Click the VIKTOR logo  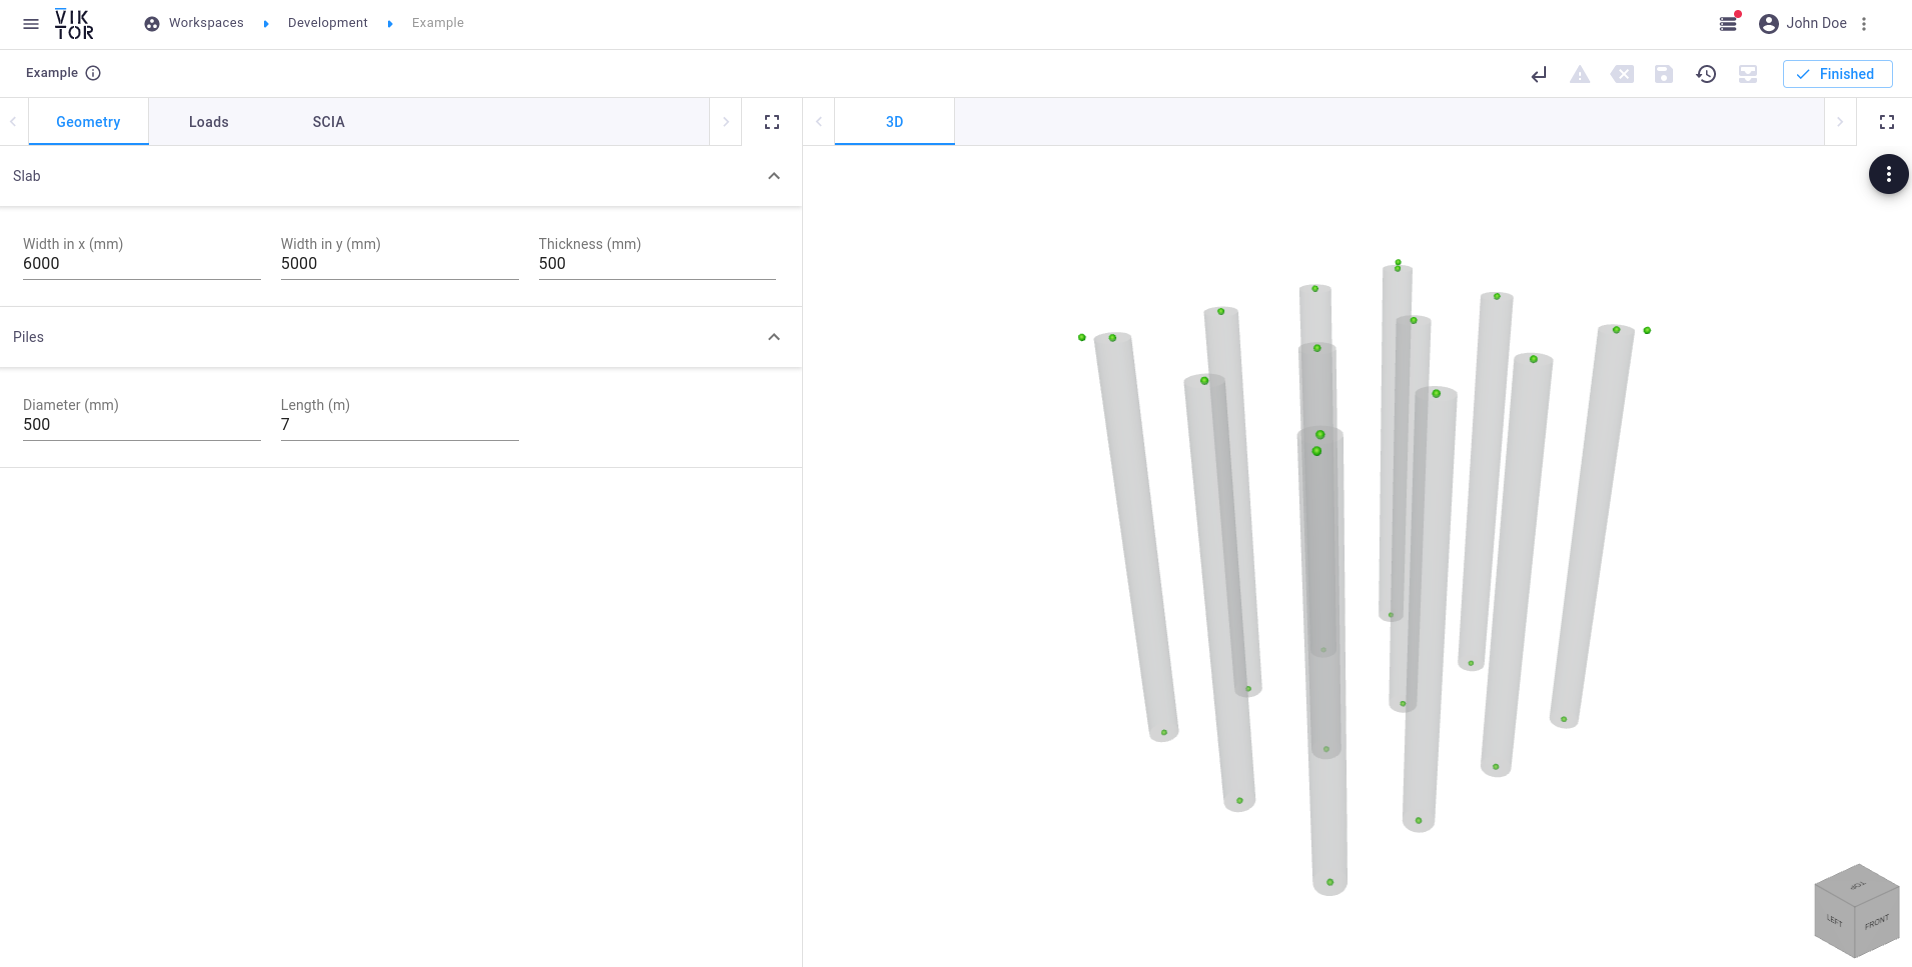click(x=74, y=24)
